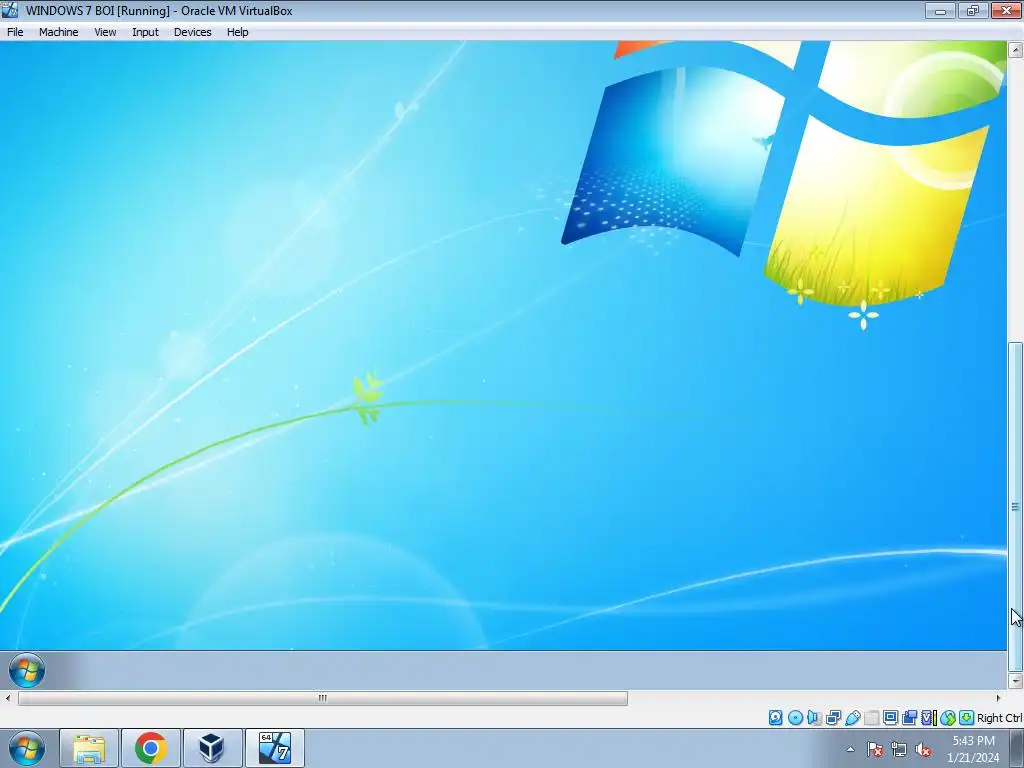1024x768 pixels.
Task: Click the shared folders status icon
Action: click(x=871, y=718)
